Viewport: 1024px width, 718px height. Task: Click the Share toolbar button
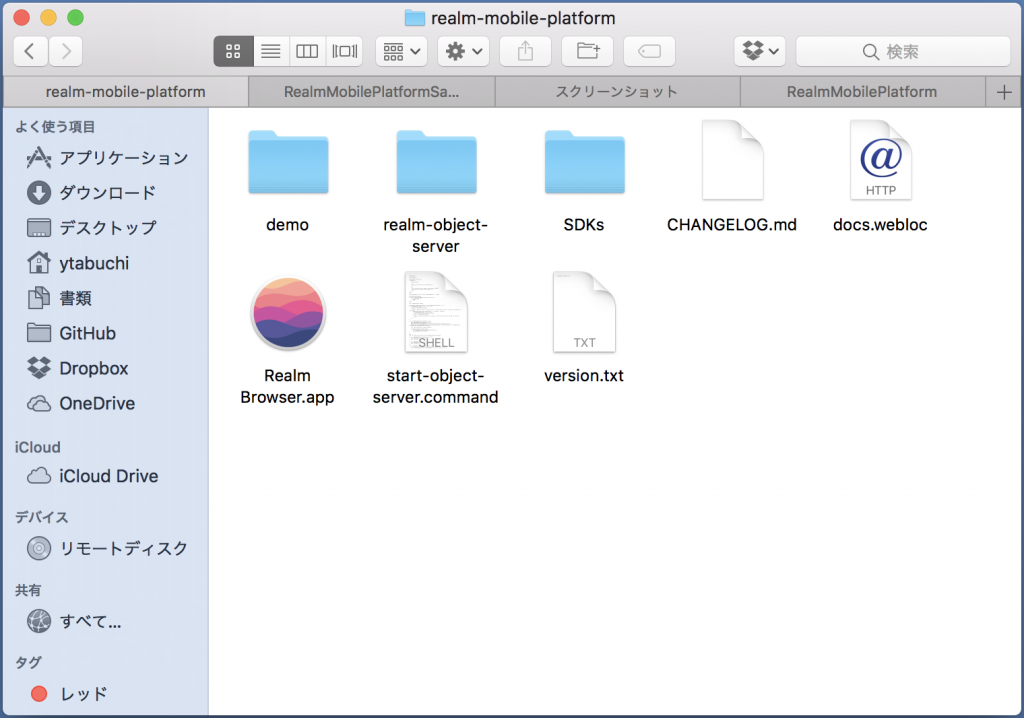(526, 51)
